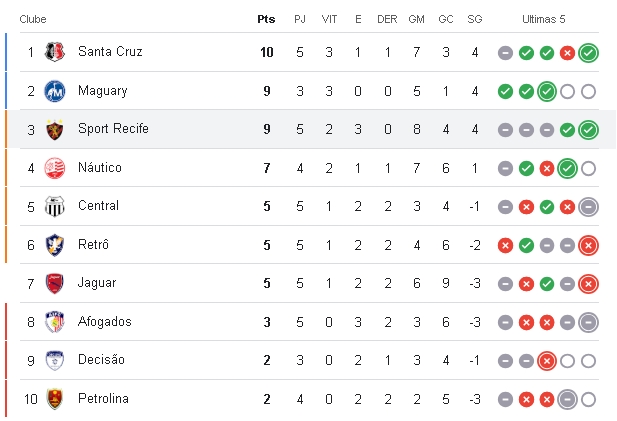The image size is (617, 421).
Task: Click the Pts column header
Action: pyautogui.click(x=266, y=19)
